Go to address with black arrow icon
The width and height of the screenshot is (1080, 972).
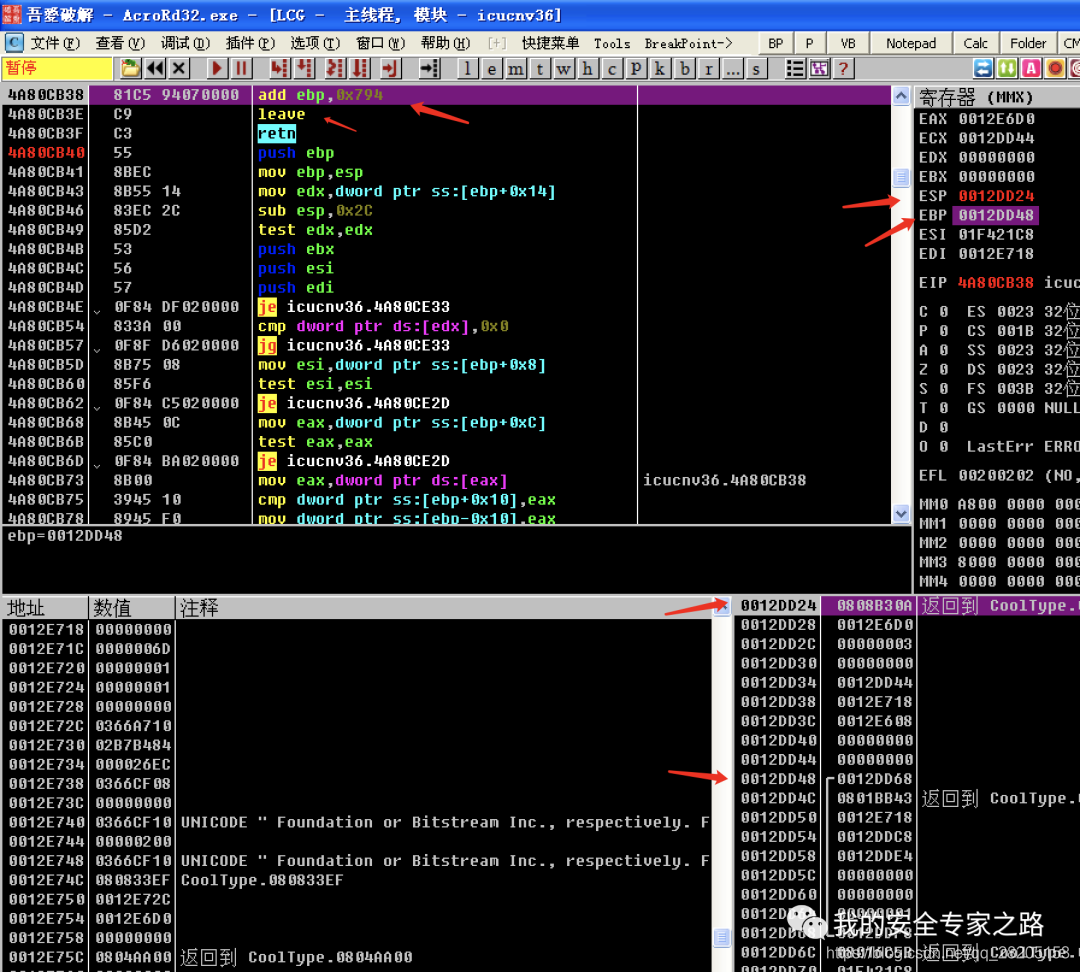pos(429,68)
